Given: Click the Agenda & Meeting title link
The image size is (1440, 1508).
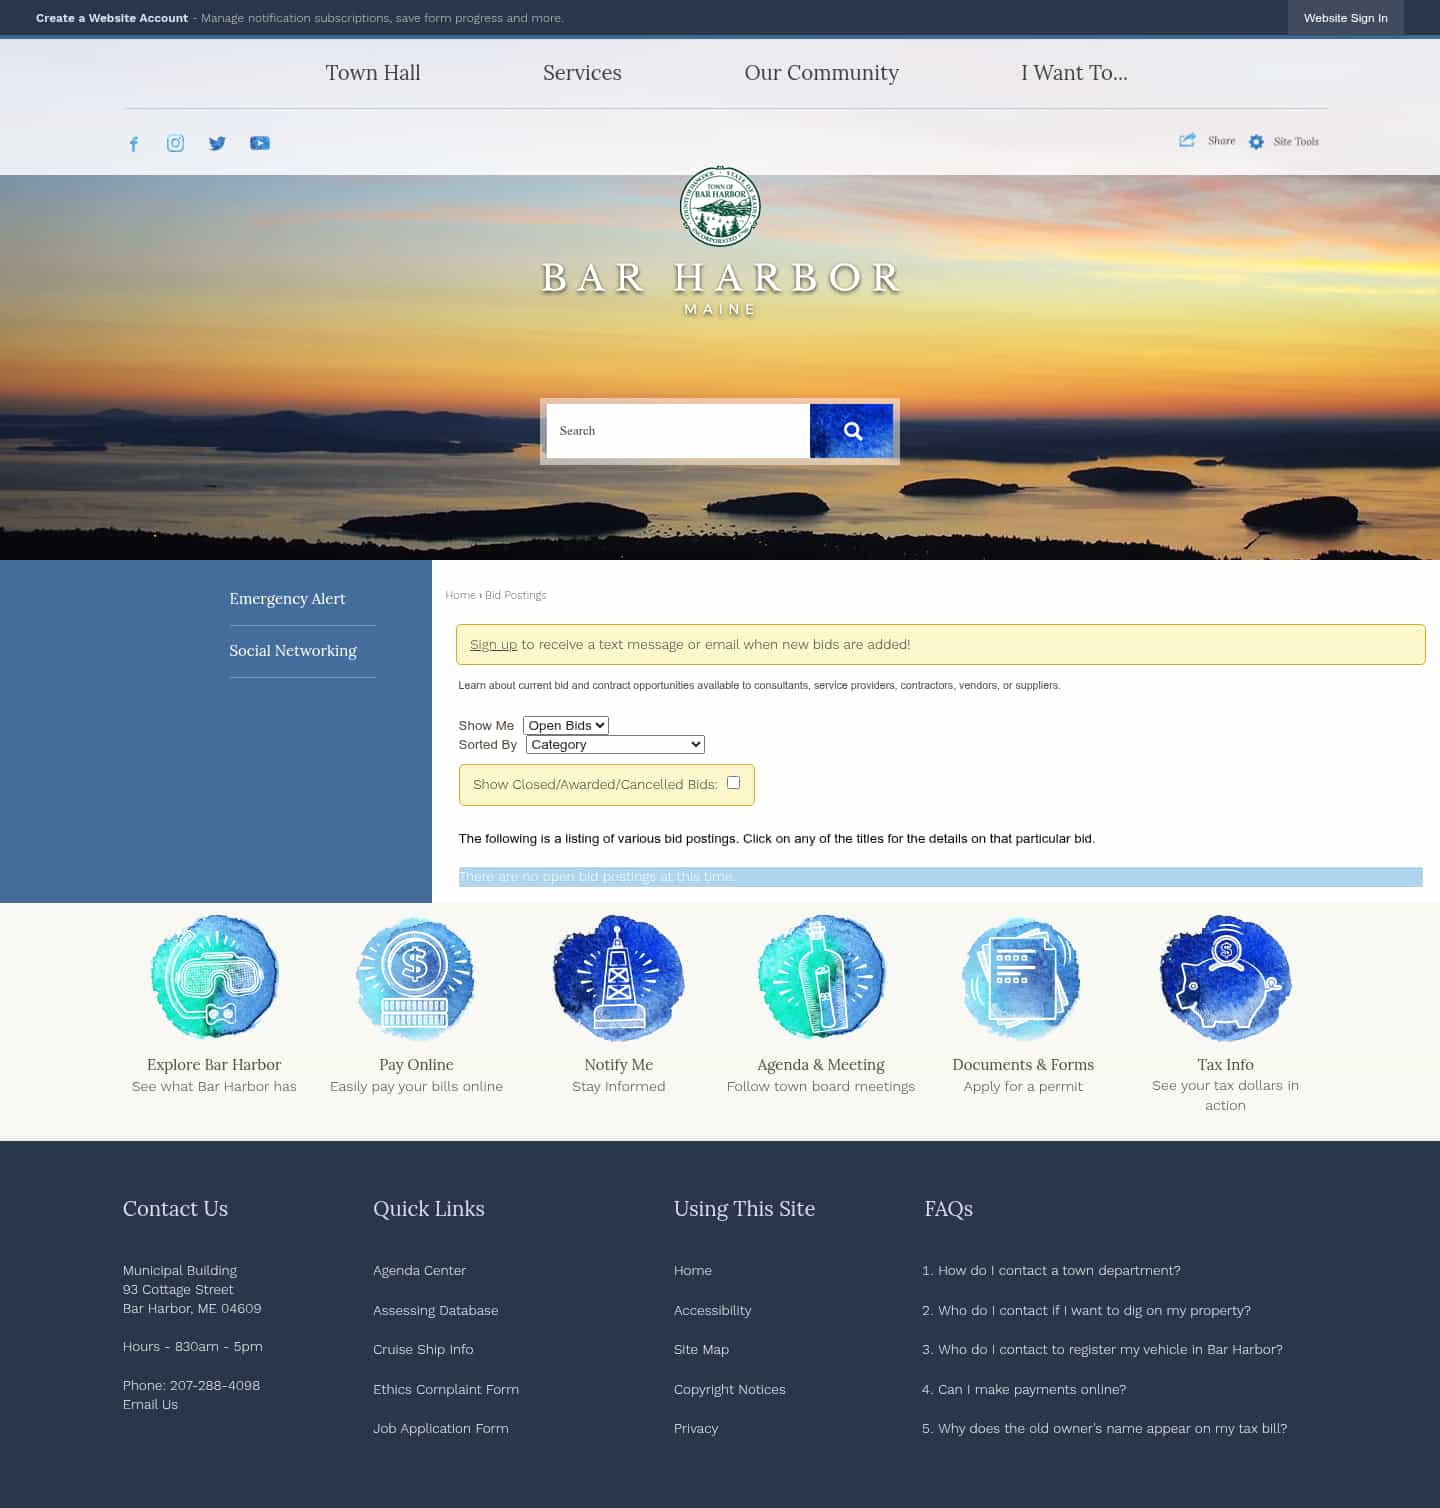Looking at the screenshot, I should [821, 1064].
